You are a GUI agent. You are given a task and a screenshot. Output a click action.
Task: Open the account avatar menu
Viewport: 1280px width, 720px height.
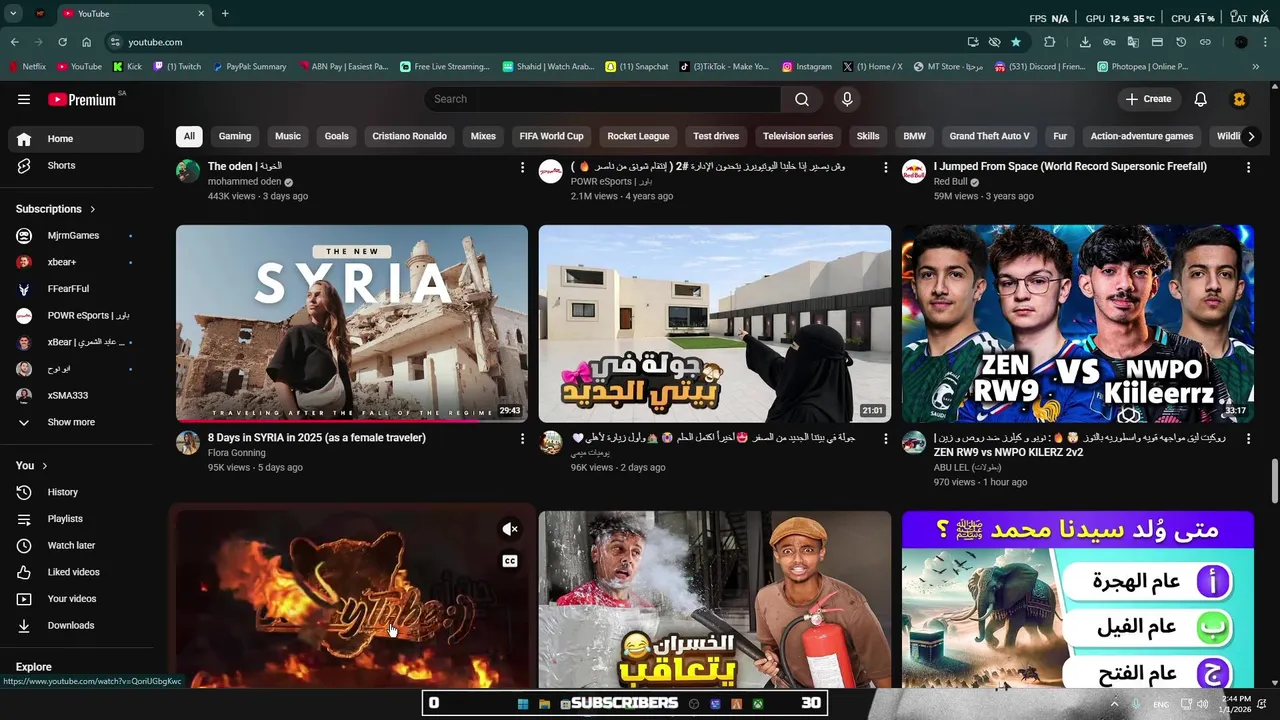coord(1239,99)
